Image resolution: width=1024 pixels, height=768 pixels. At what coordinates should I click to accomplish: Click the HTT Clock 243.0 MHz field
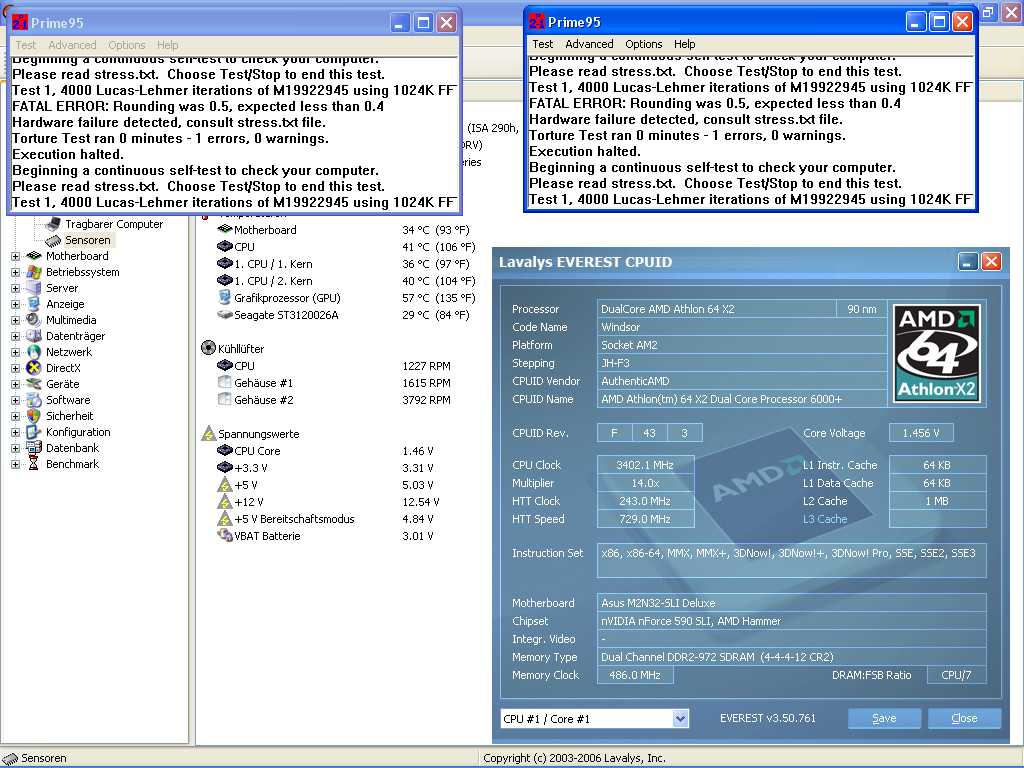click(645, 501)
